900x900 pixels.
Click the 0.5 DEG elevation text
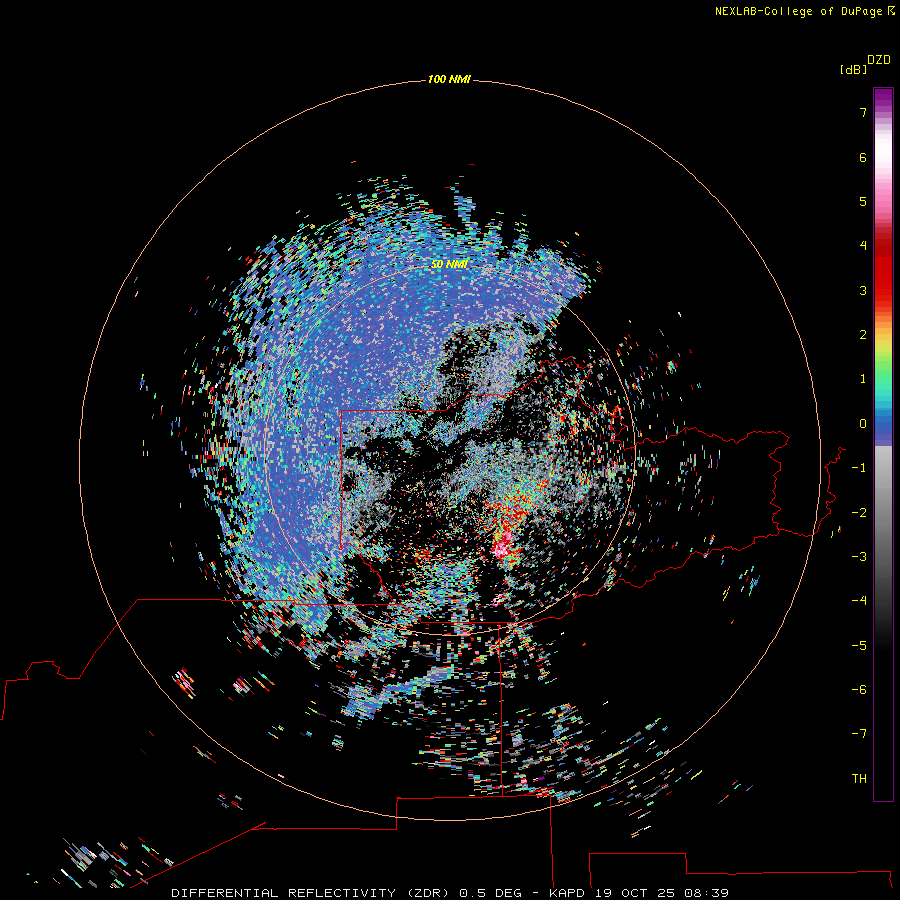point(491,893)
